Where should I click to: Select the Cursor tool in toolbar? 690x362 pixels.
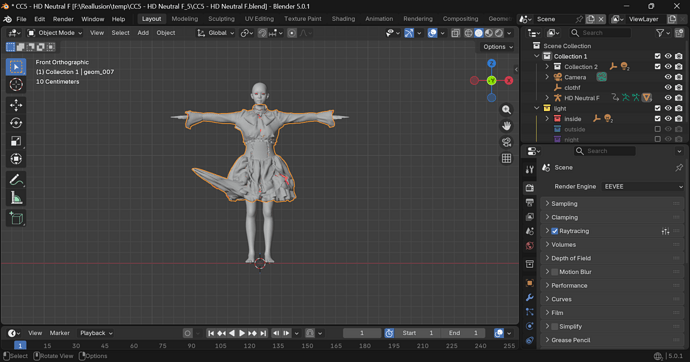16,84
